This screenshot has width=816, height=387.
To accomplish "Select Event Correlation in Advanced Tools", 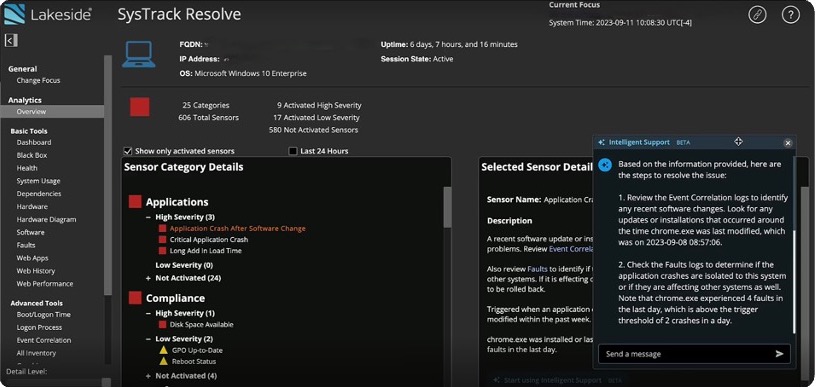I will click(44, 340).
